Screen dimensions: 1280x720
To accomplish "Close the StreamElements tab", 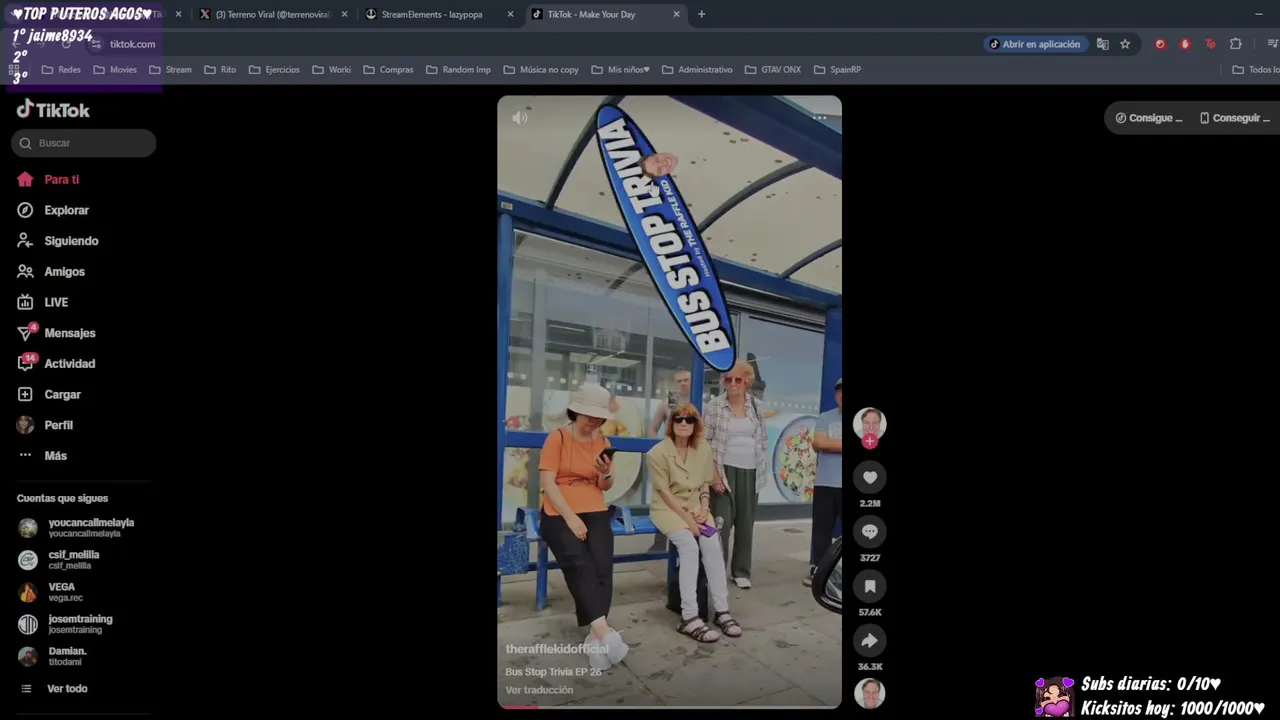I will pos(510,14).
